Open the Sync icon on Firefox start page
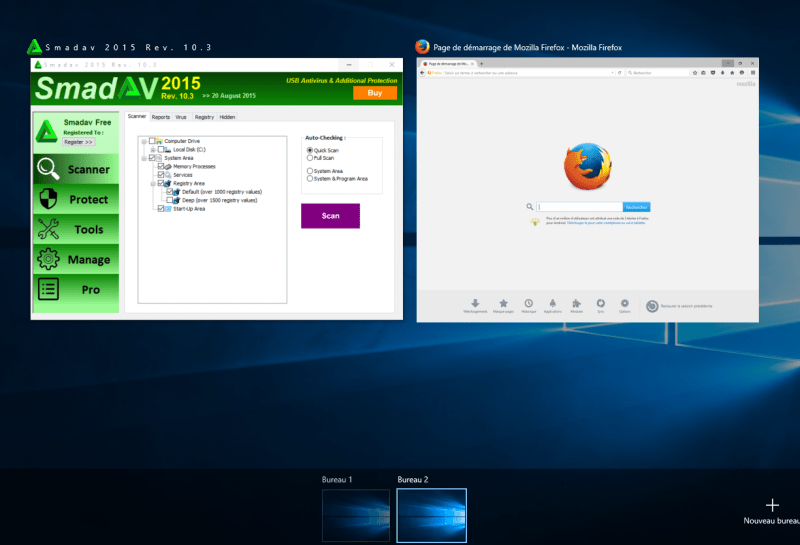800x545 pixels. pyautogui.click(x=601, y=303)
